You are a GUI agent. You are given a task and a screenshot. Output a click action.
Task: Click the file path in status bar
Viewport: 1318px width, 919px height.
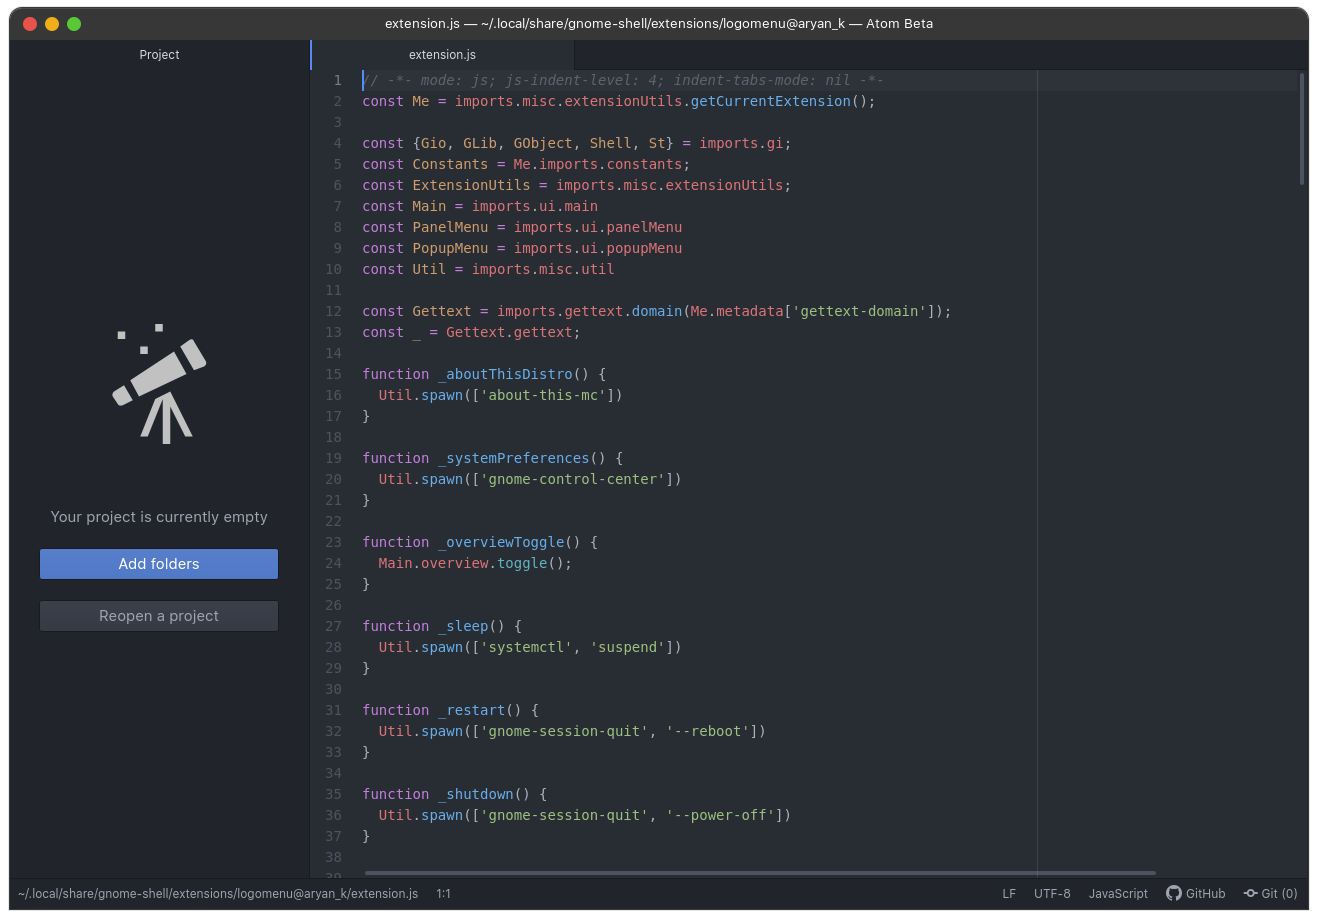click(x=218, y=893)
